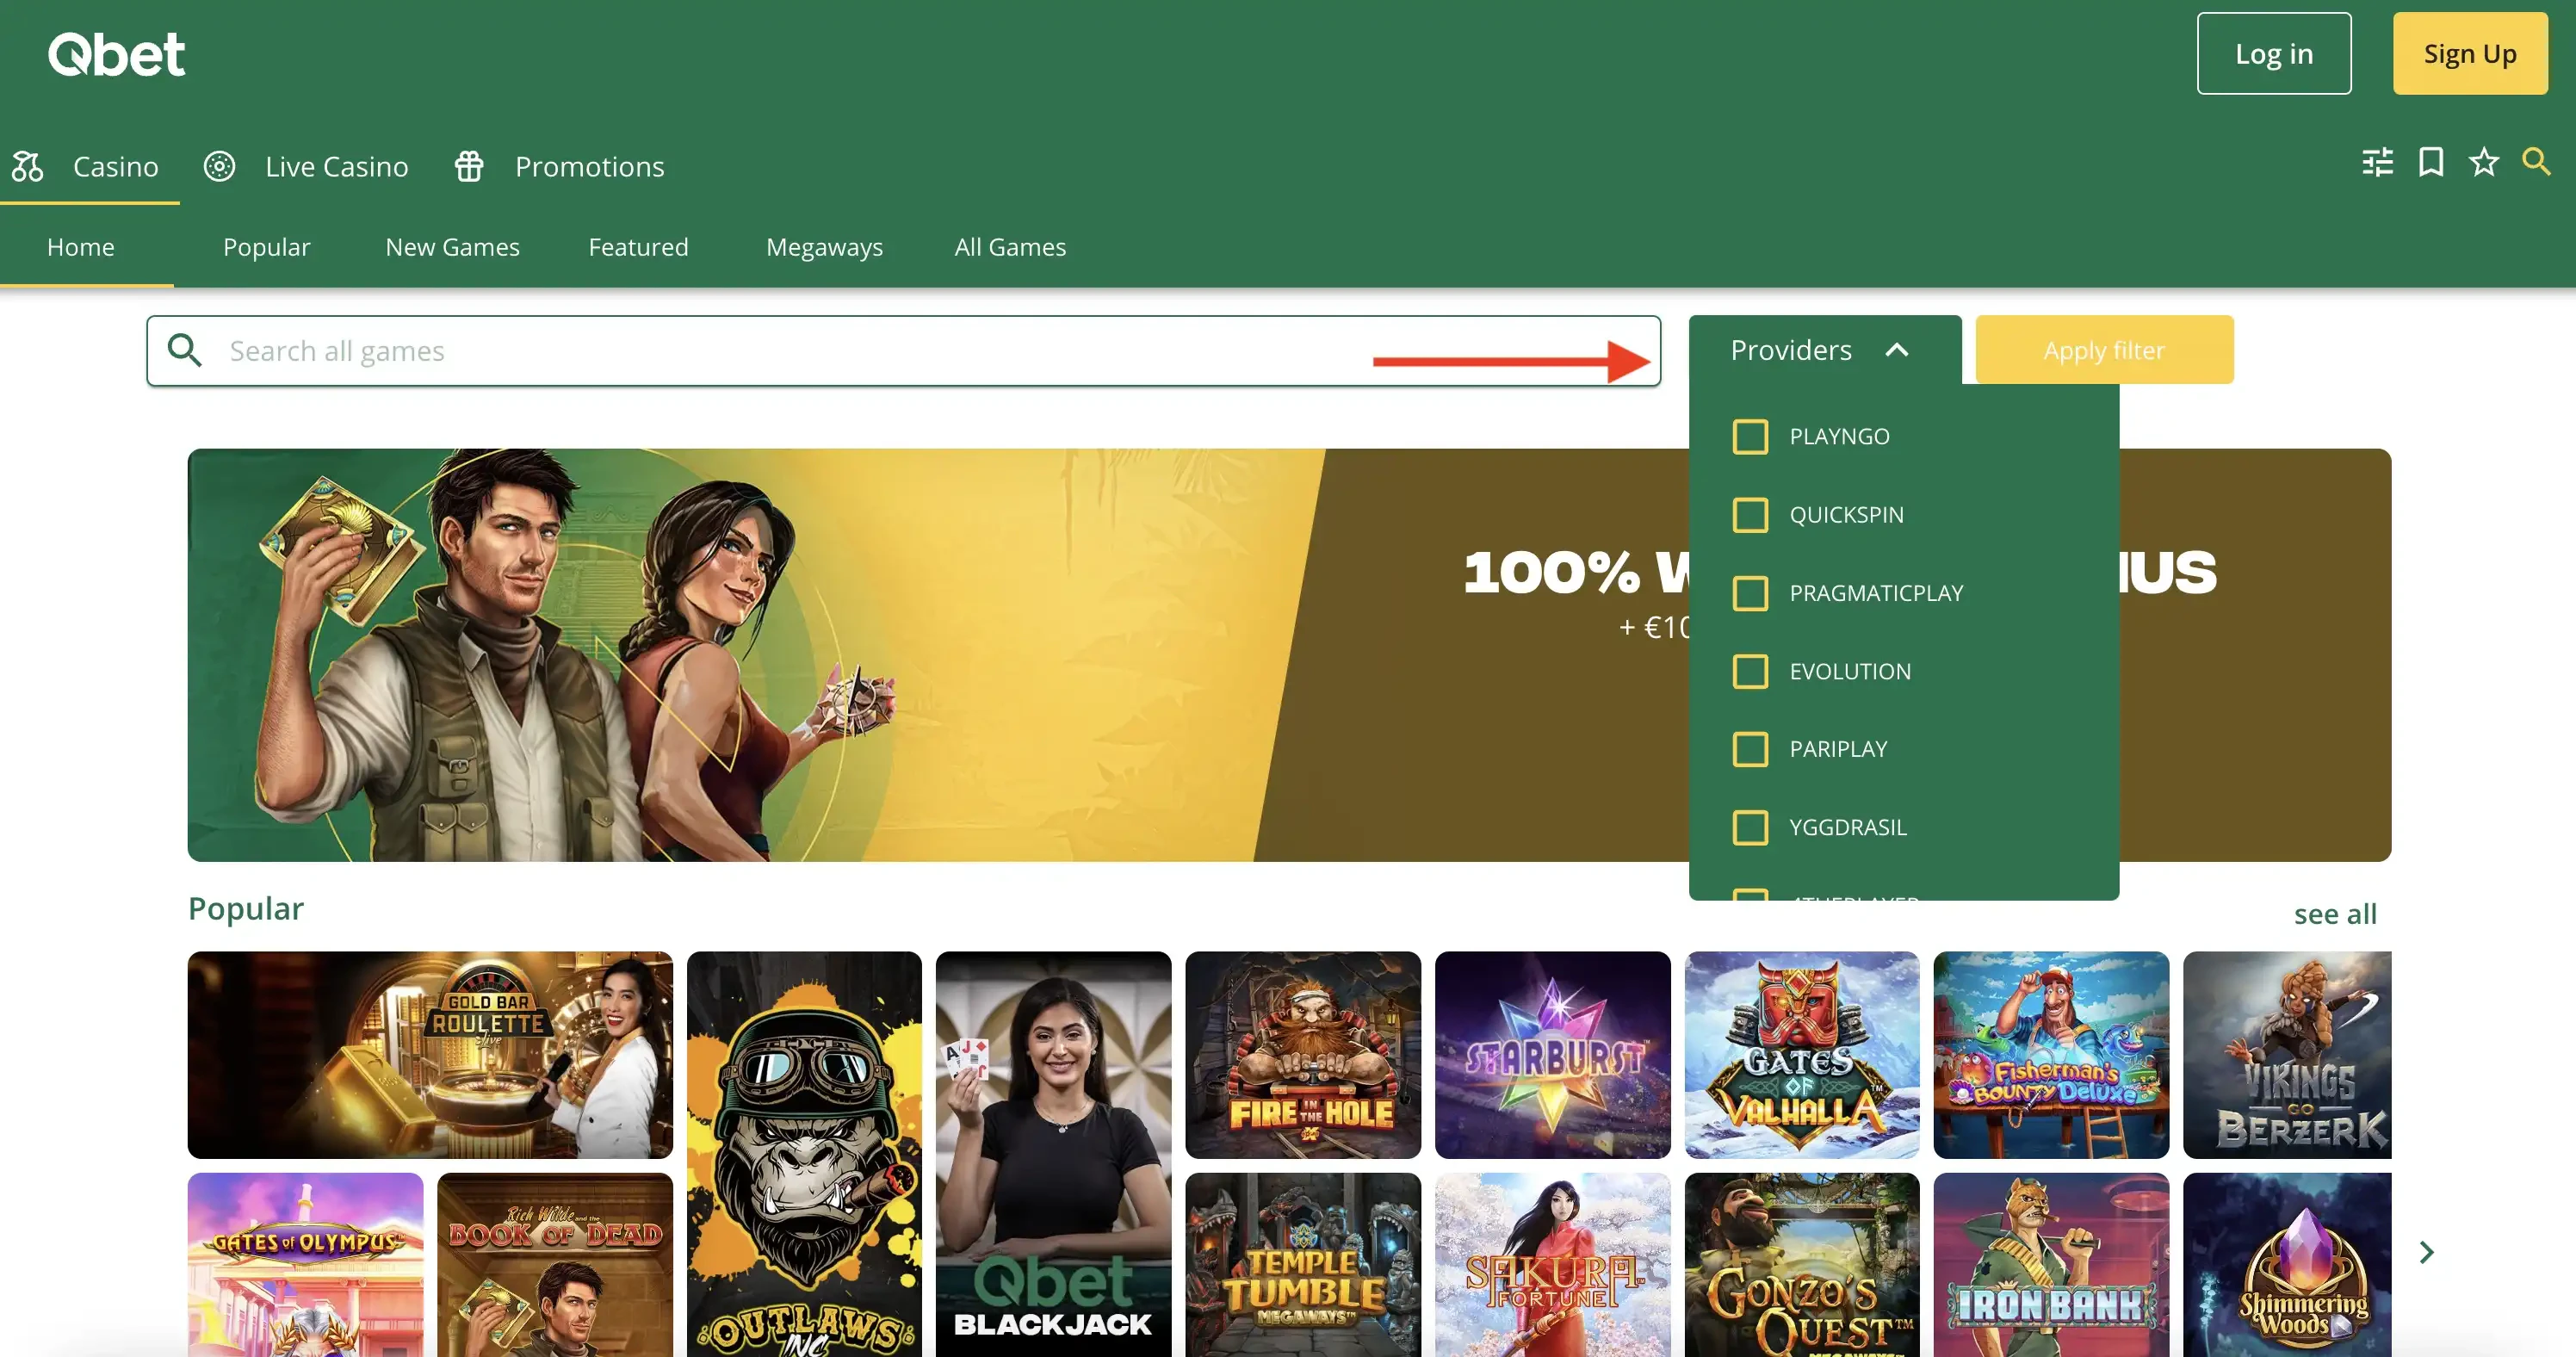This screenshot has width=2576, height=1357.
Task: Tick the PLAYNGO provider checkbox
Action: point(1750,437)
